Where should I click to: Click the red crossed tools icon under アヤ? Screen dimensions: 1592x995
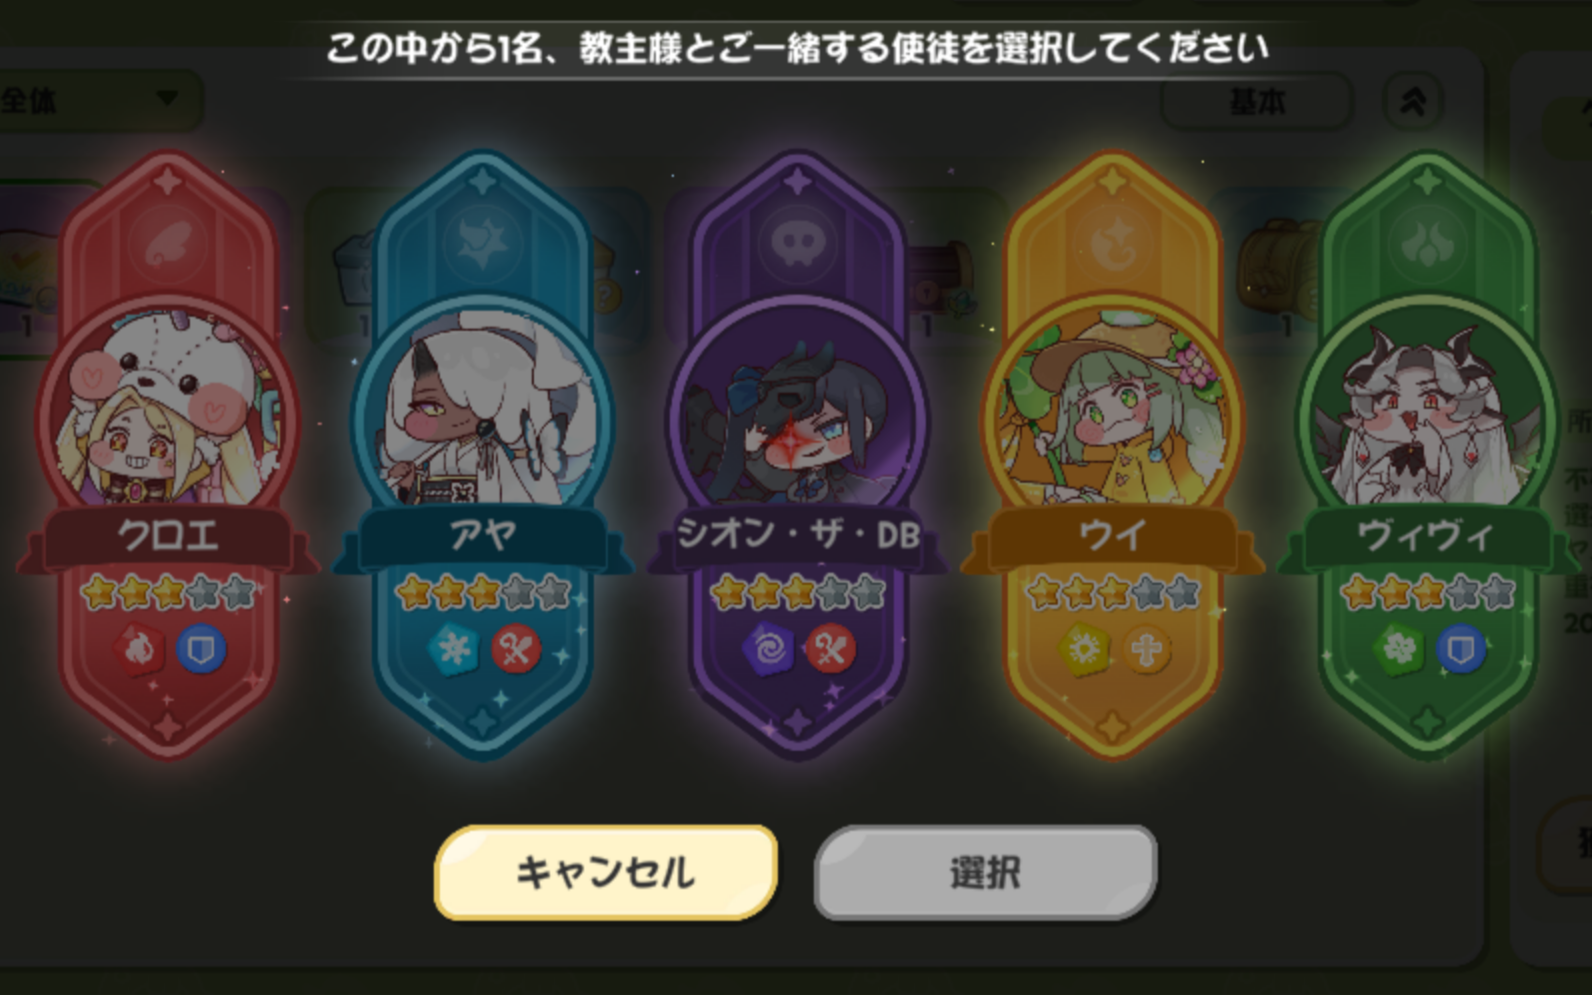(516, 651)
